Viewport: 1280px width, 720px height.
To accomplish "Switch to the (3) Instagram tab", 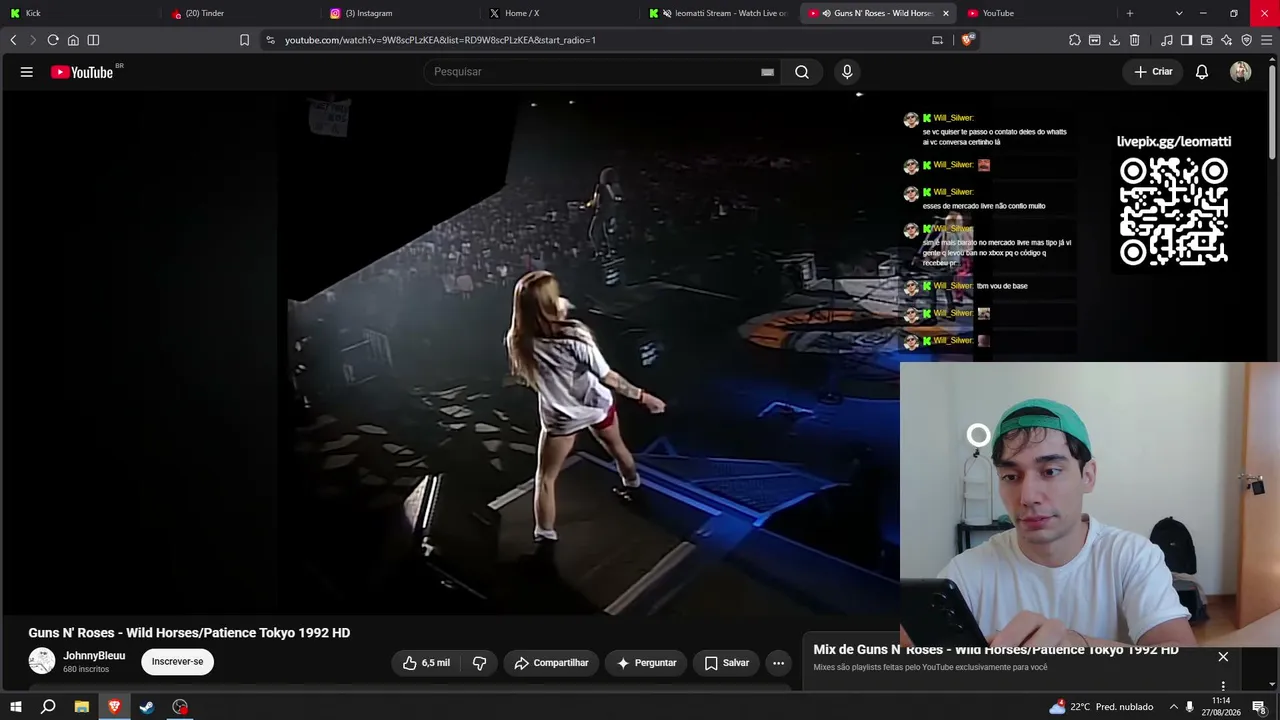I will [400, 13].
